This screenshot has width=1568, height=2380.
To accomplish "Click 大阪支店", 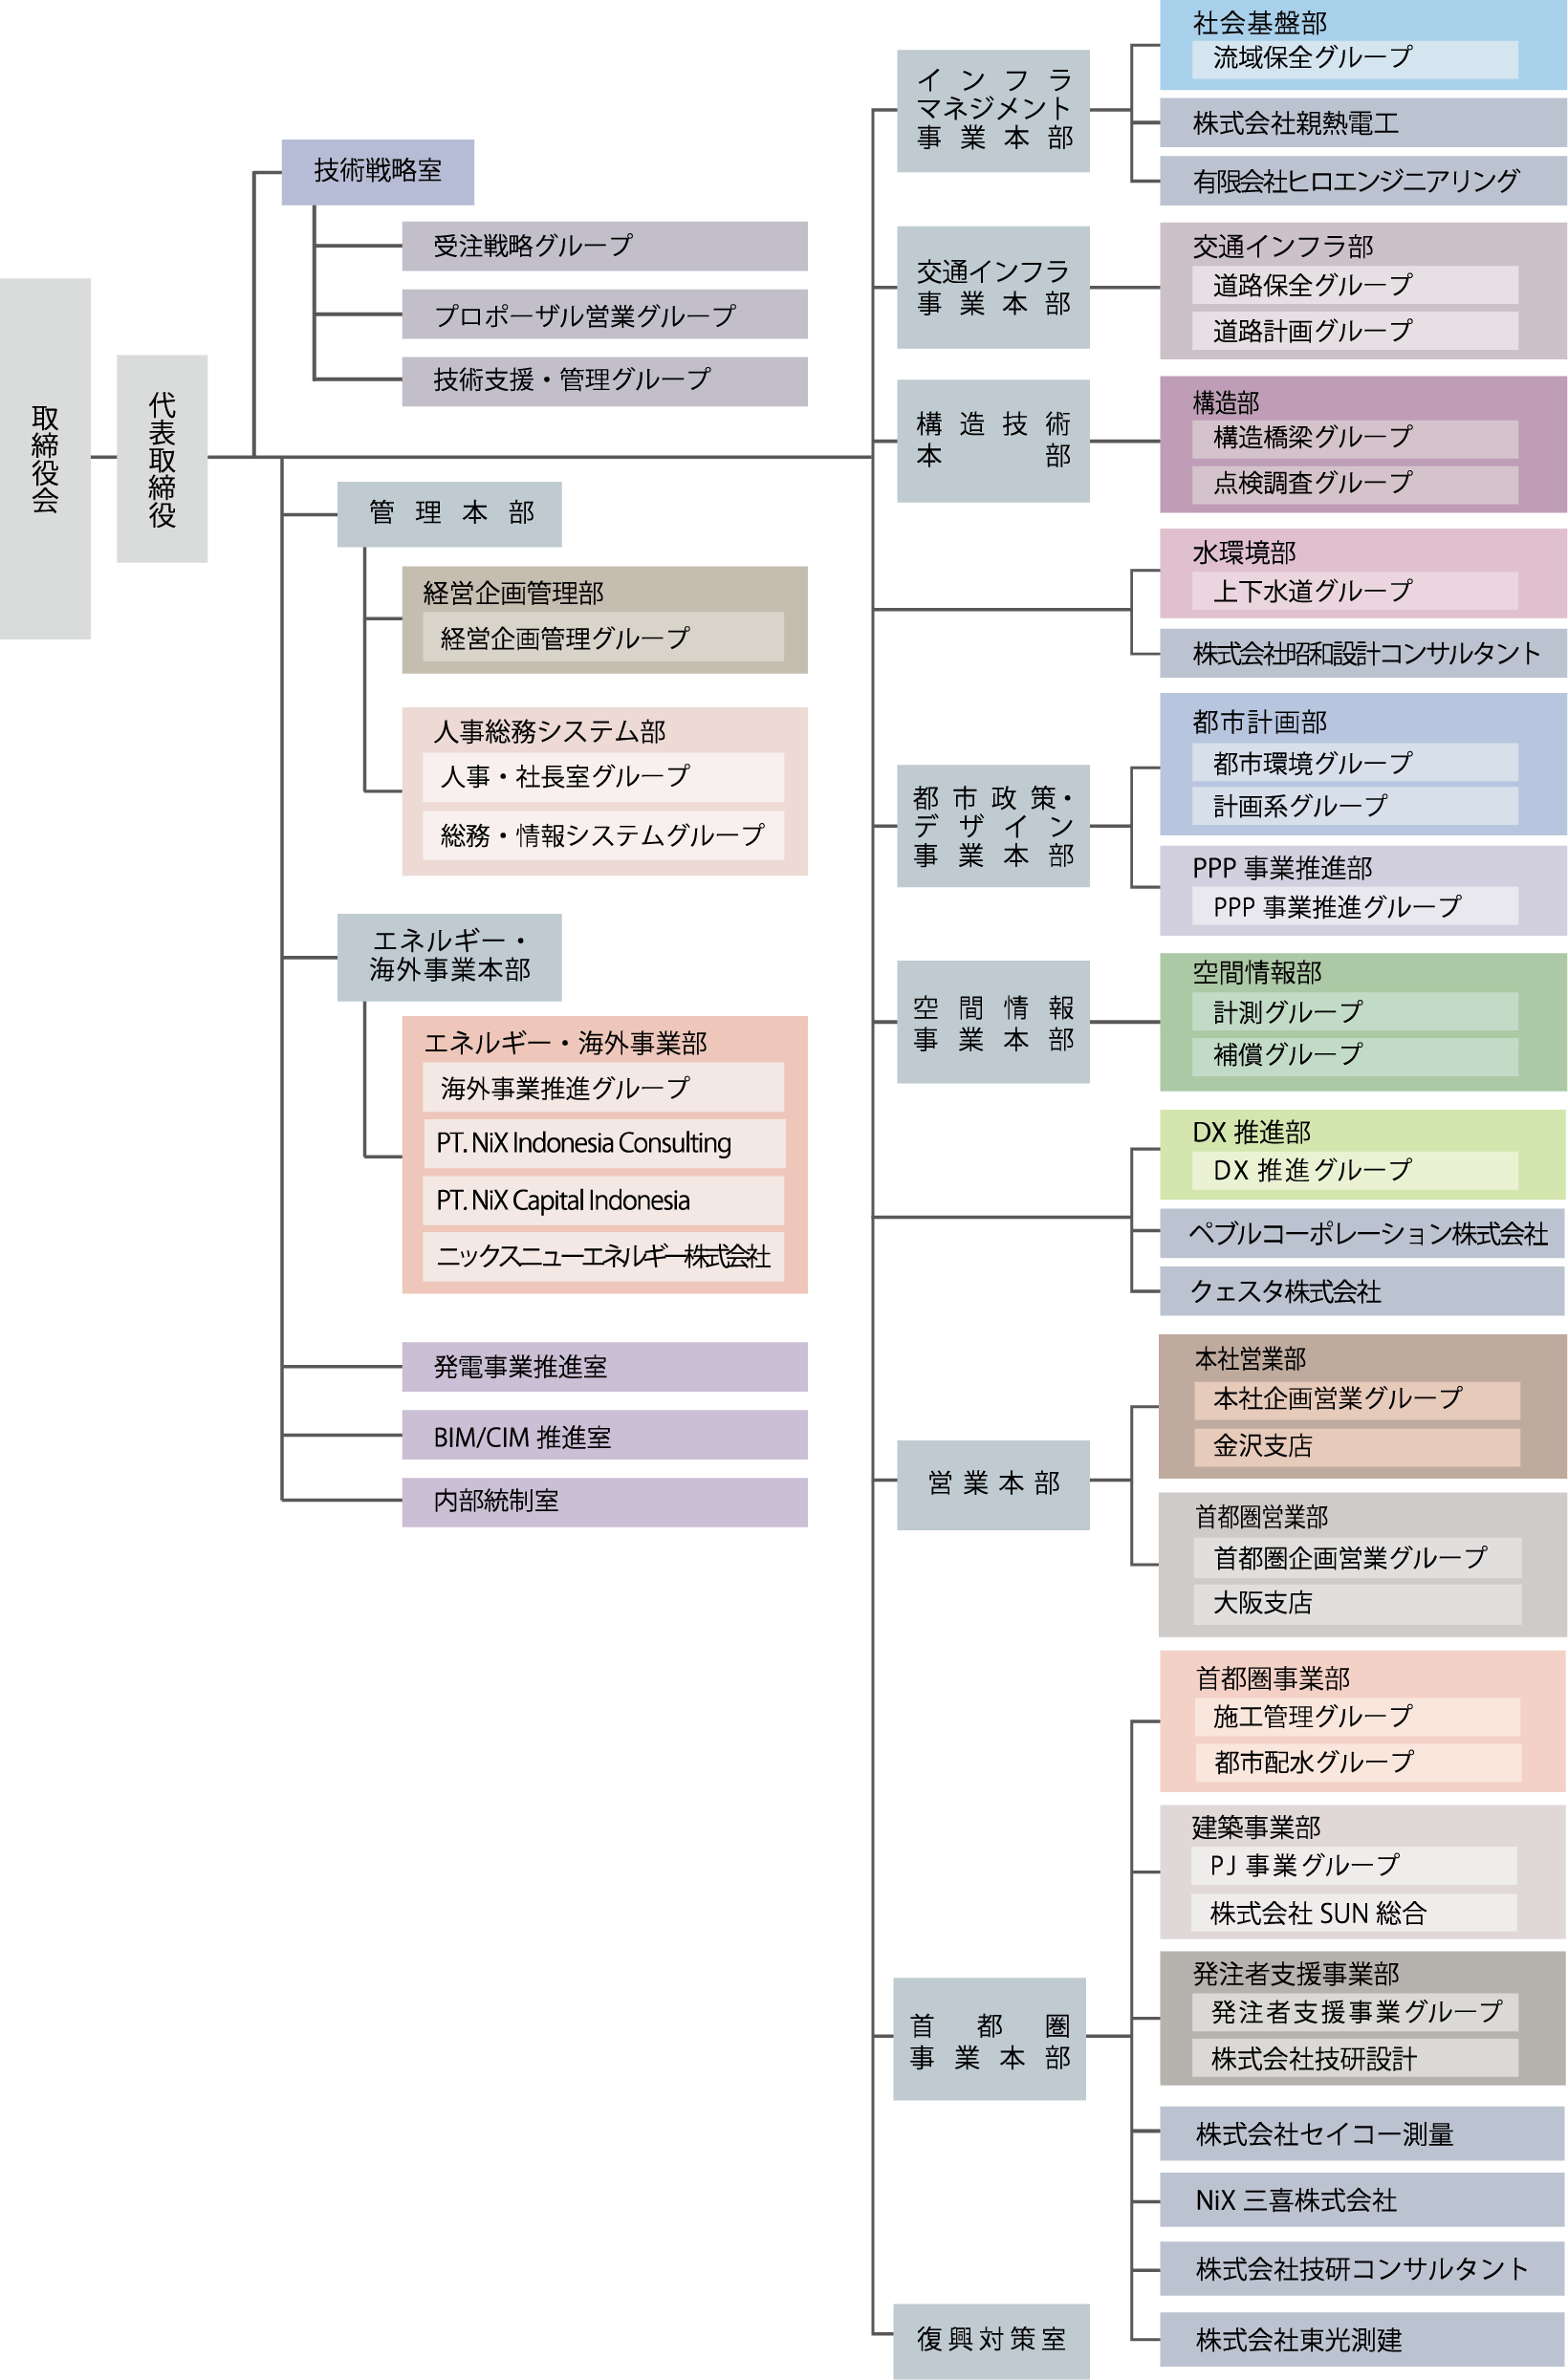I will pos(1357,1604).
